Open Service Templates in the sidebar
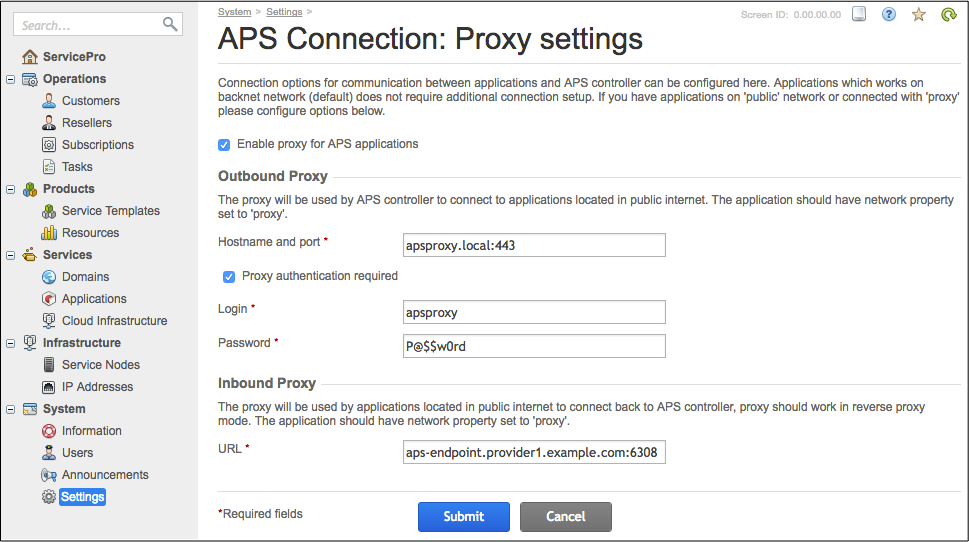This screenshot has width=969, height=542. coord(110,211)
